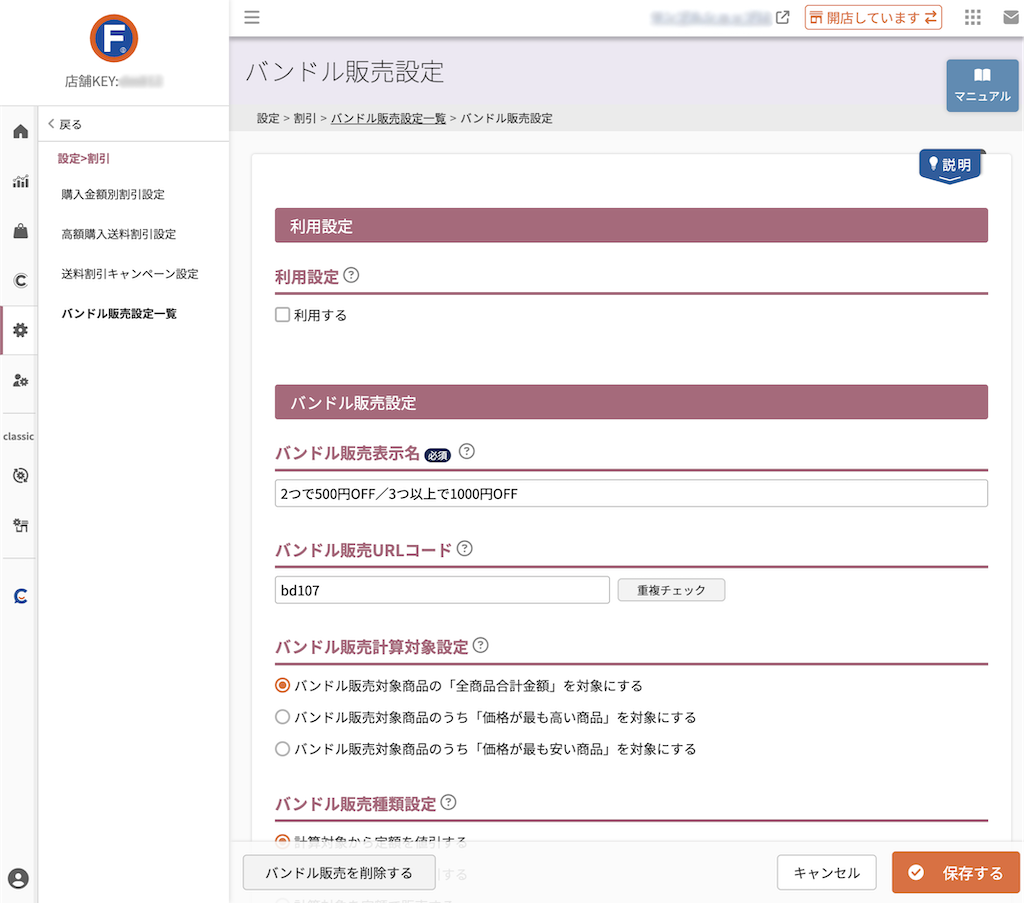The image size is (1024, 903).
Task: Click help icon beside バンドル販売種類設定
Action: click(x=448, y=802)
